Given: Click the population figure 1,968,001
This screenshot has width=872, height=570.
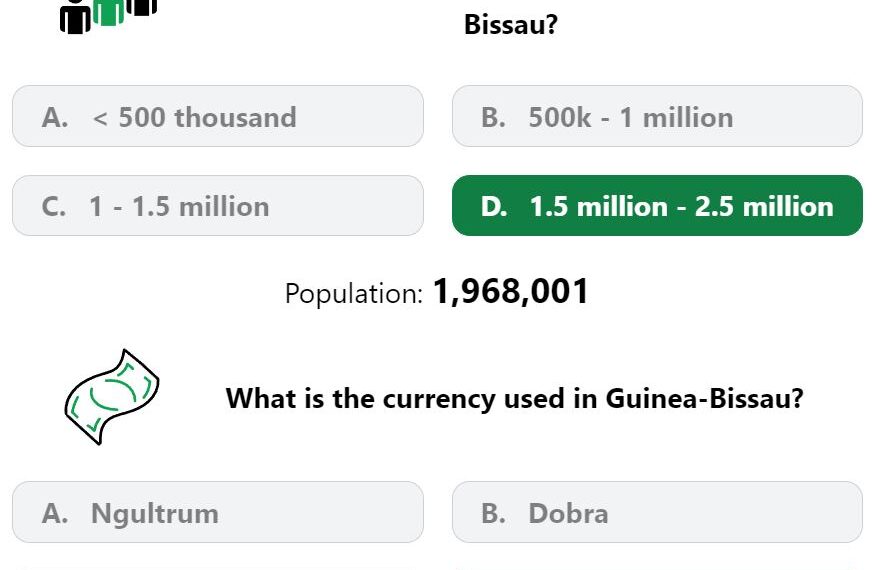Looking at the screenshot, I should pyautogui.click(x=511, y=291).
